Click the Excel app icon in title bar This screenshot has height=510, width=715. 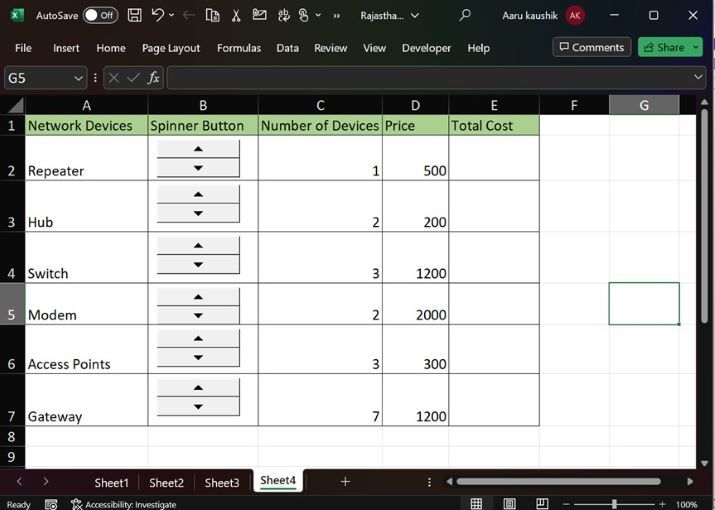[x=17, y=15]
